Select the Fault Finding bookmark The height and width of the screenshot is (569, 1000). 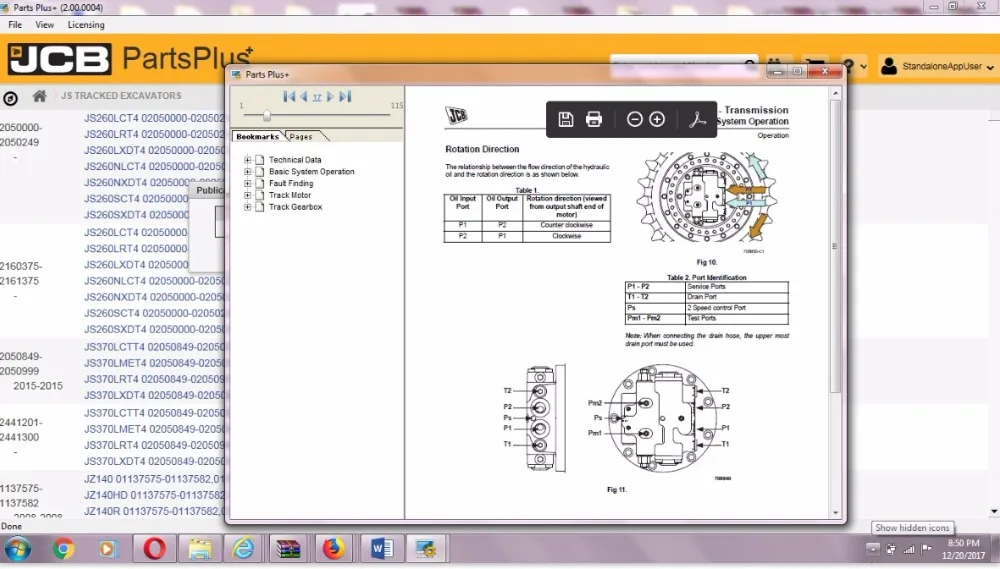tap(291, 183)
